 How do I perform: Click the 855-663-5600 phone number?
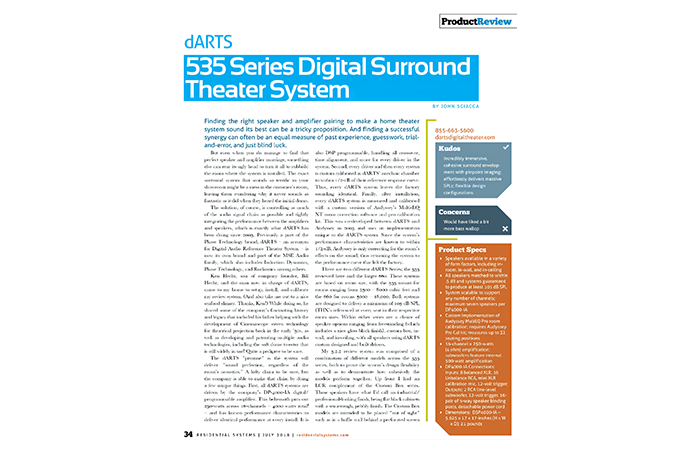point(466,131)
